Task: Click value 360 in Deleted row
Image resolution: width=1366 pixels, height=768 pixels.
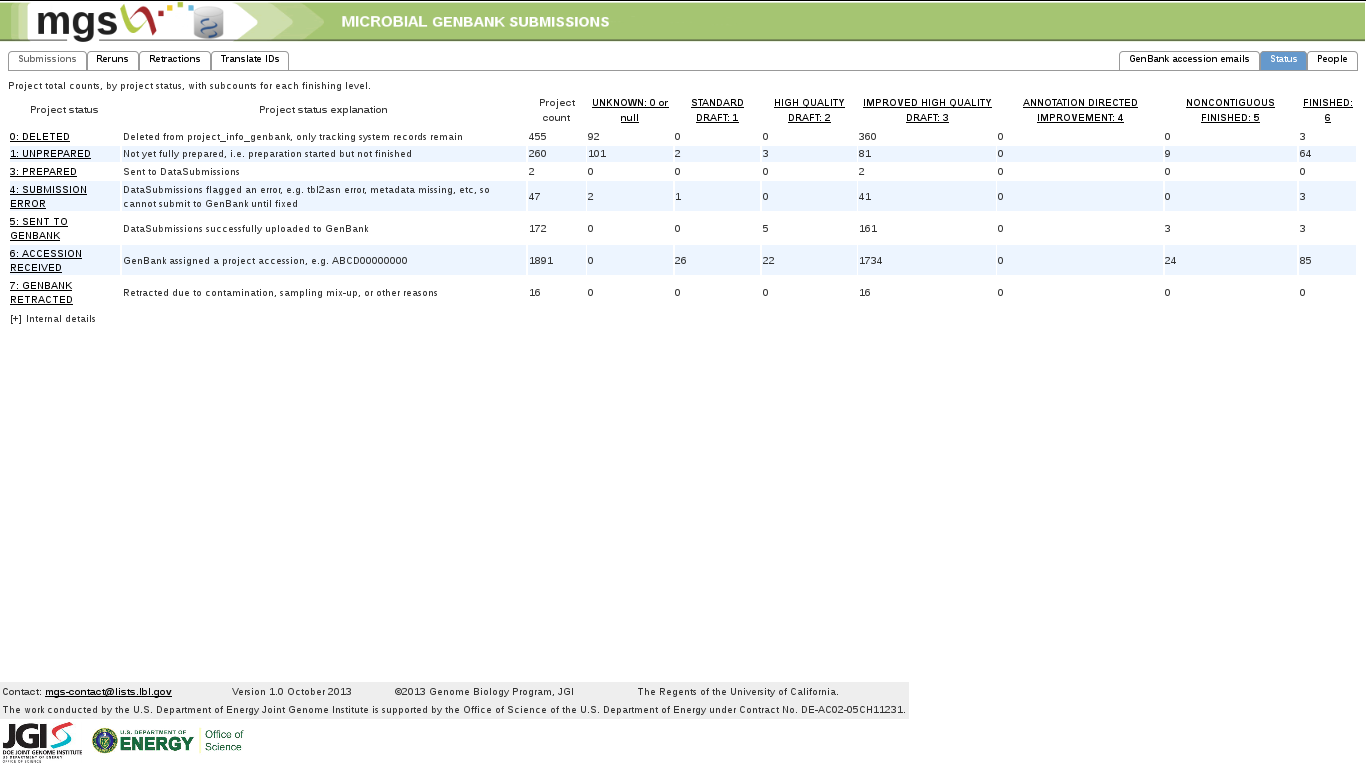Action: pyautogui.click(x=867, y=137)
